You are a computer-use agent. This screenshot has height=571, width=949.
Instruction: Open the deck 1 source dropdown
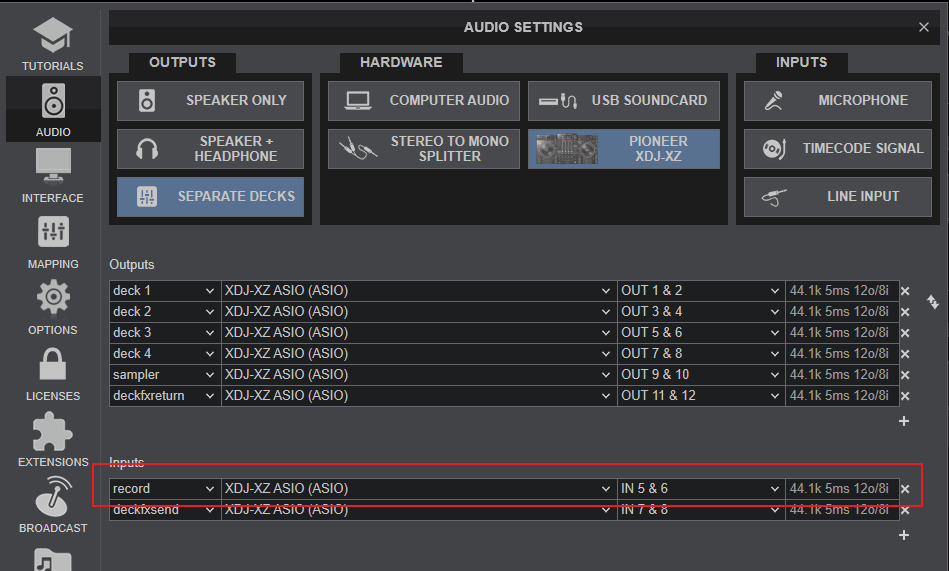[165, 291]
